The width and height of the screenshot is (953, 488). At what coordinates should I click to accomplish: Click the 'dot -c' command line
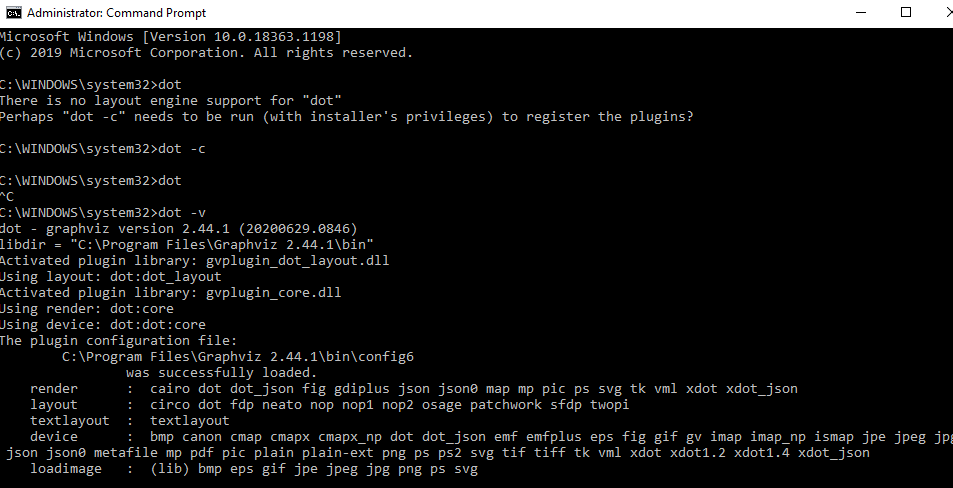(103, 149)
